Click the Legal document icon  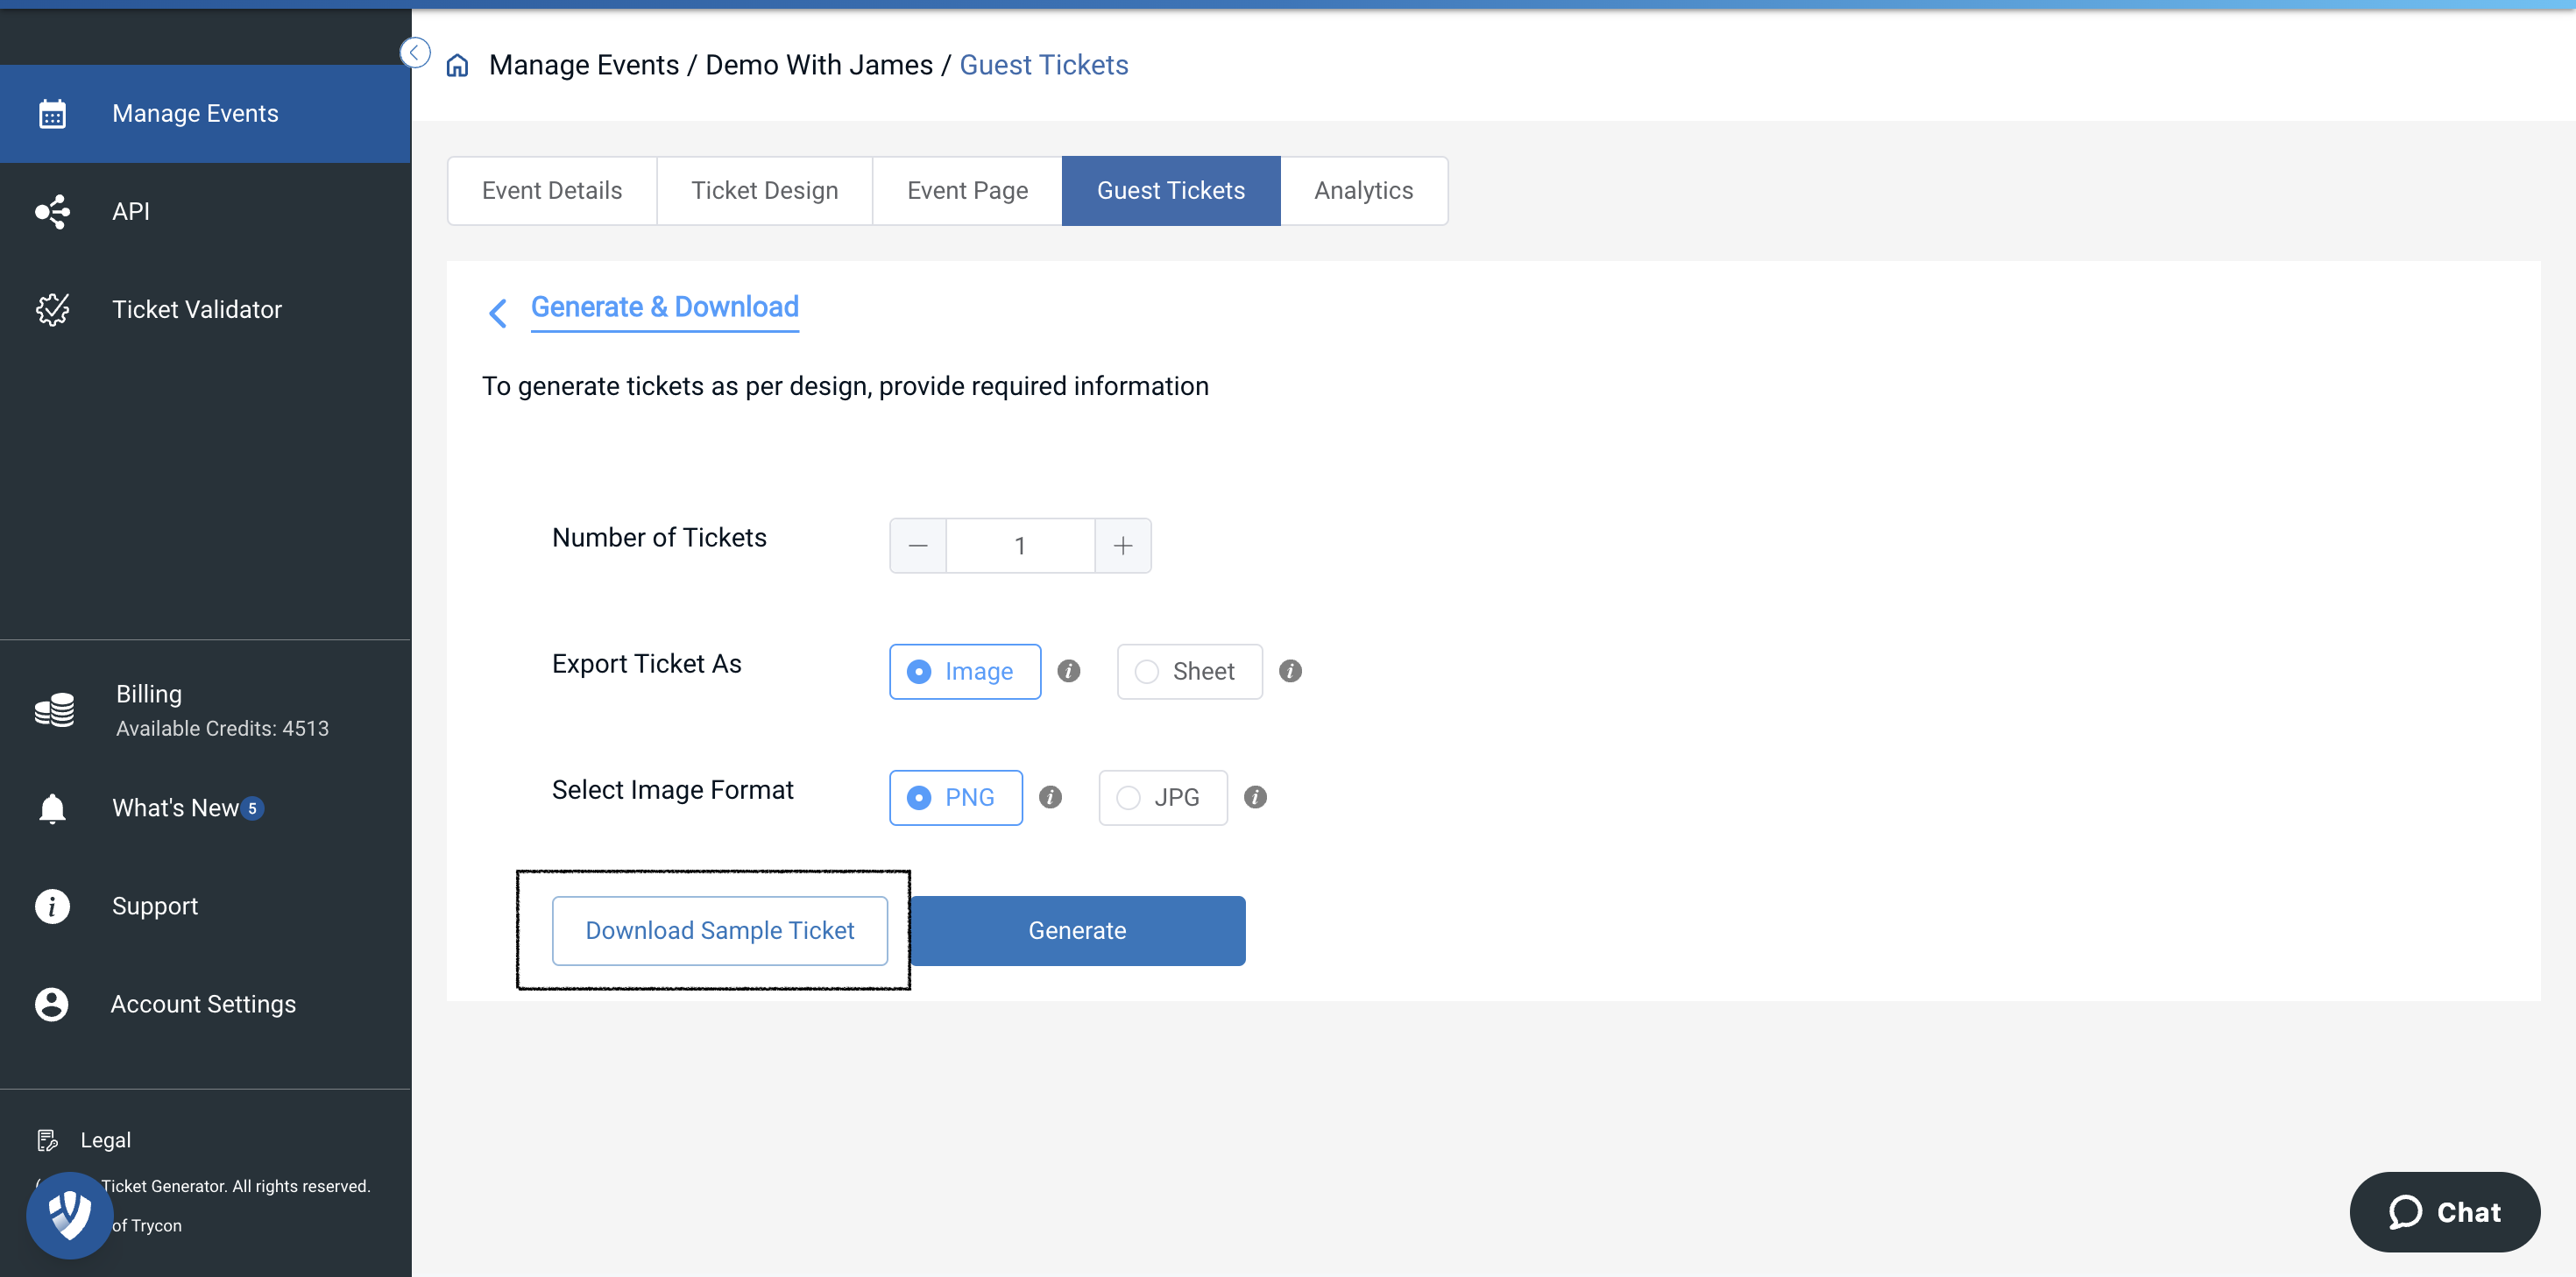(47, 1140)
